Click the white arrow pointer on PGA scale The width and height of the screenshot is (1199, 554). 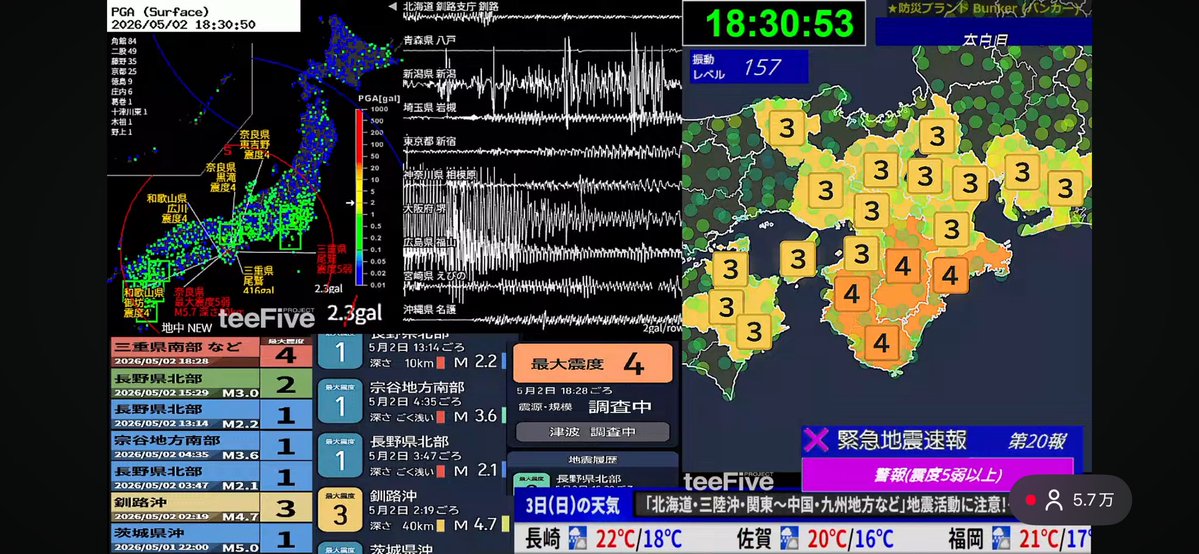[x=349, y=203]
